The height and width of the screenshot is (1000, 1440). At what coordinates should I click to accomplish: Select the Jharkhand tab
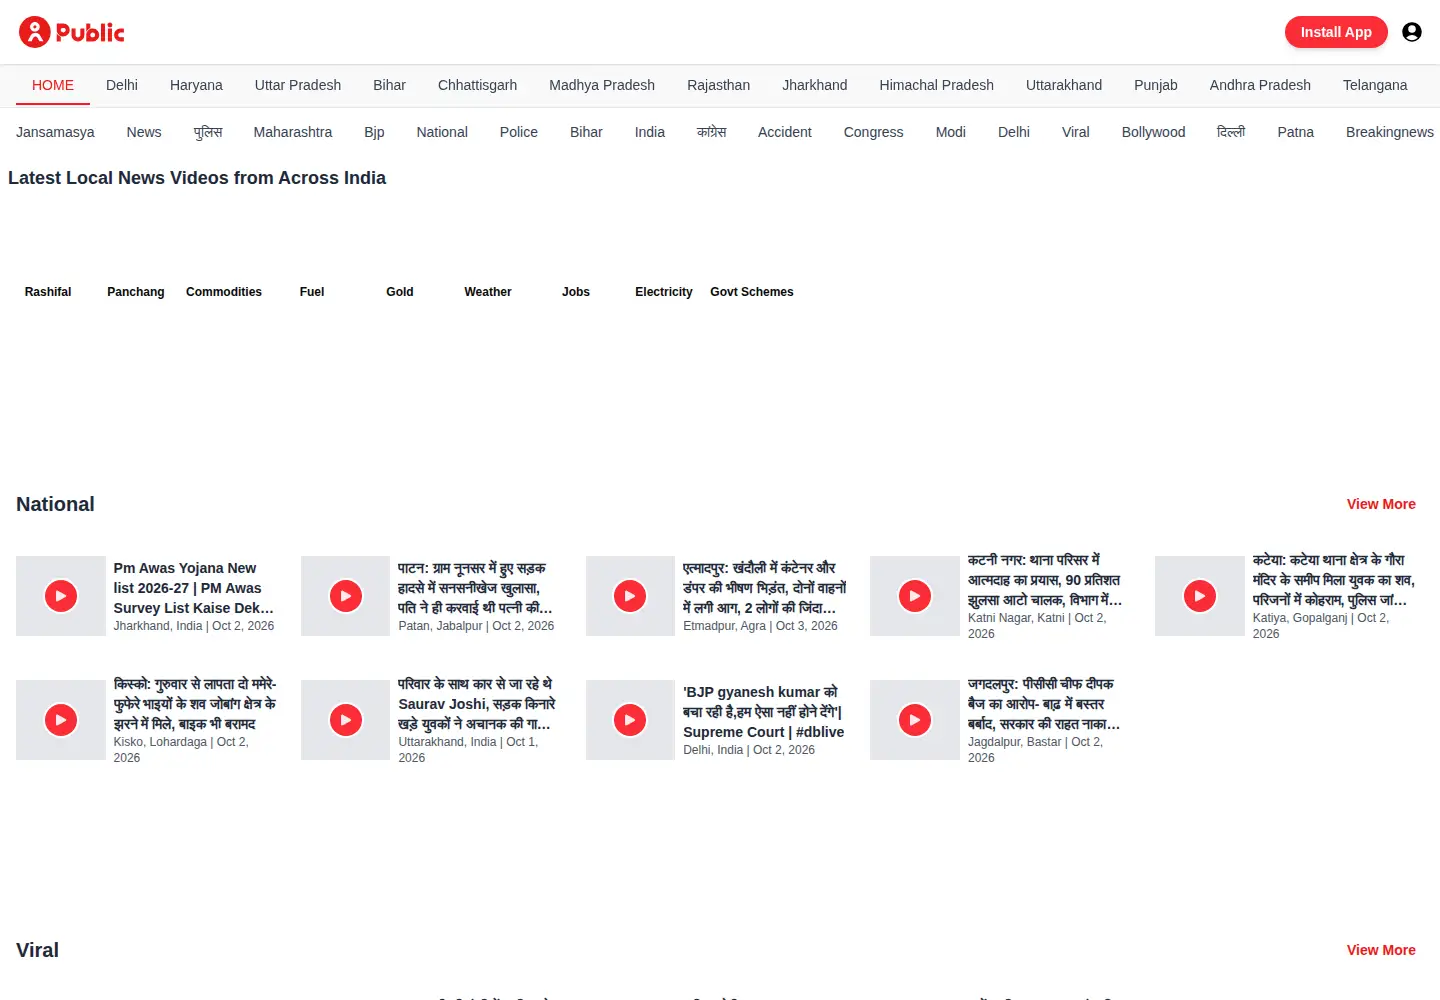814,85
